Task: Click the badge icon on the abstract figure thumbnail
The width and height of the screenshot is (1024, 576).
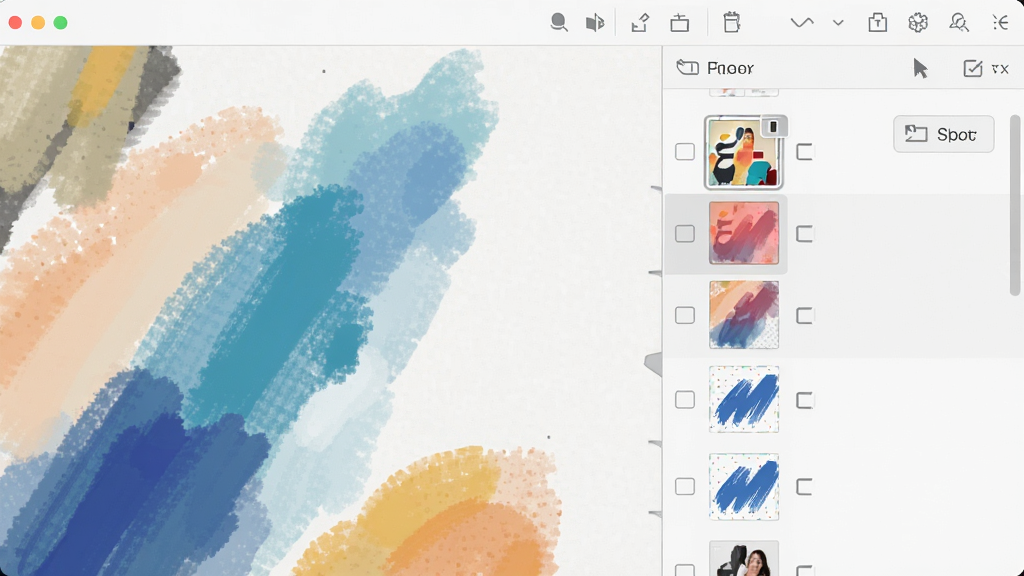Action: pyautogui.click(x=773, y=127)
